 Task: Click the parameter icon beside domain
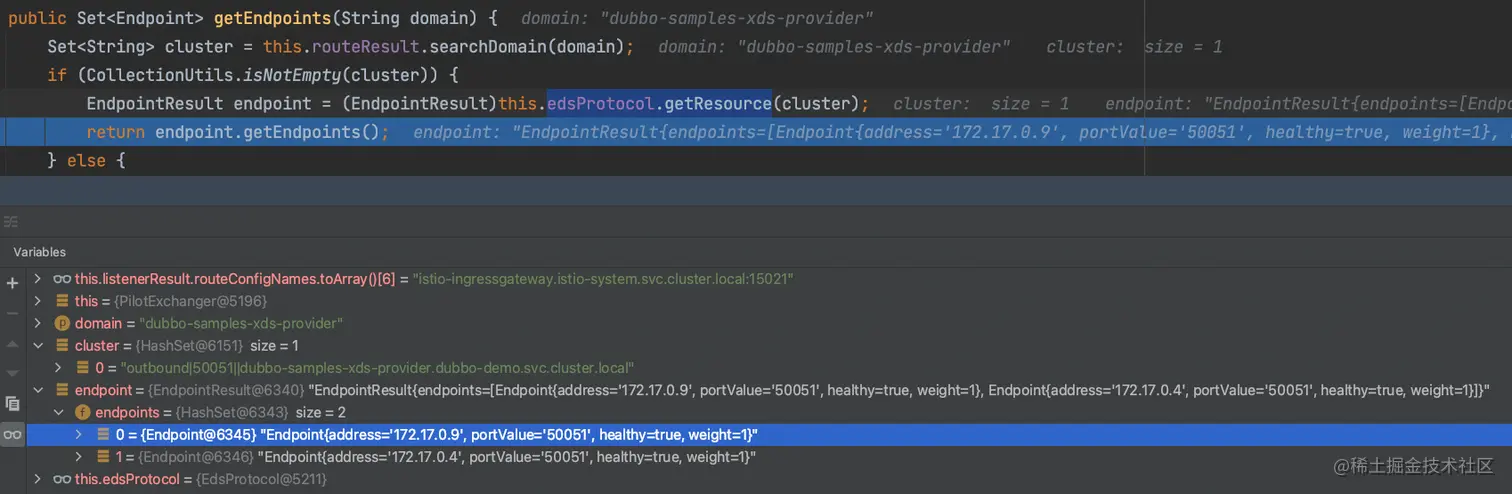pos(62,323)
